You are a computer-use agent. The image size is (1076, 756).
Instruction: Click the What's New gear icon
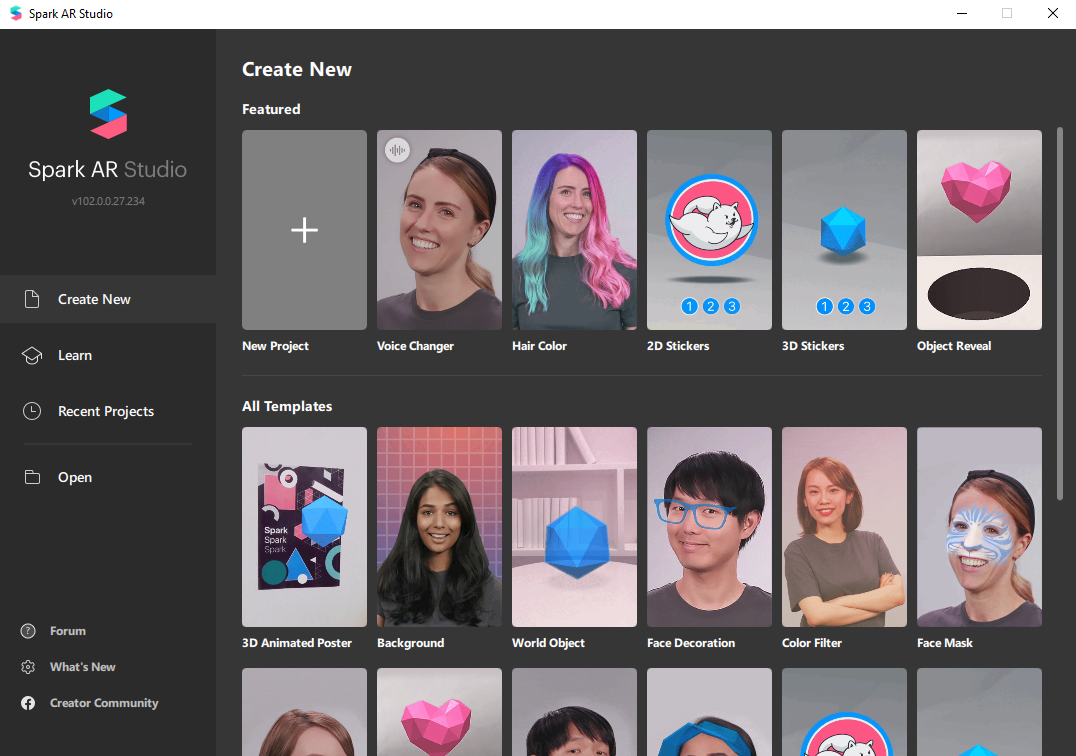pos(28,667)
